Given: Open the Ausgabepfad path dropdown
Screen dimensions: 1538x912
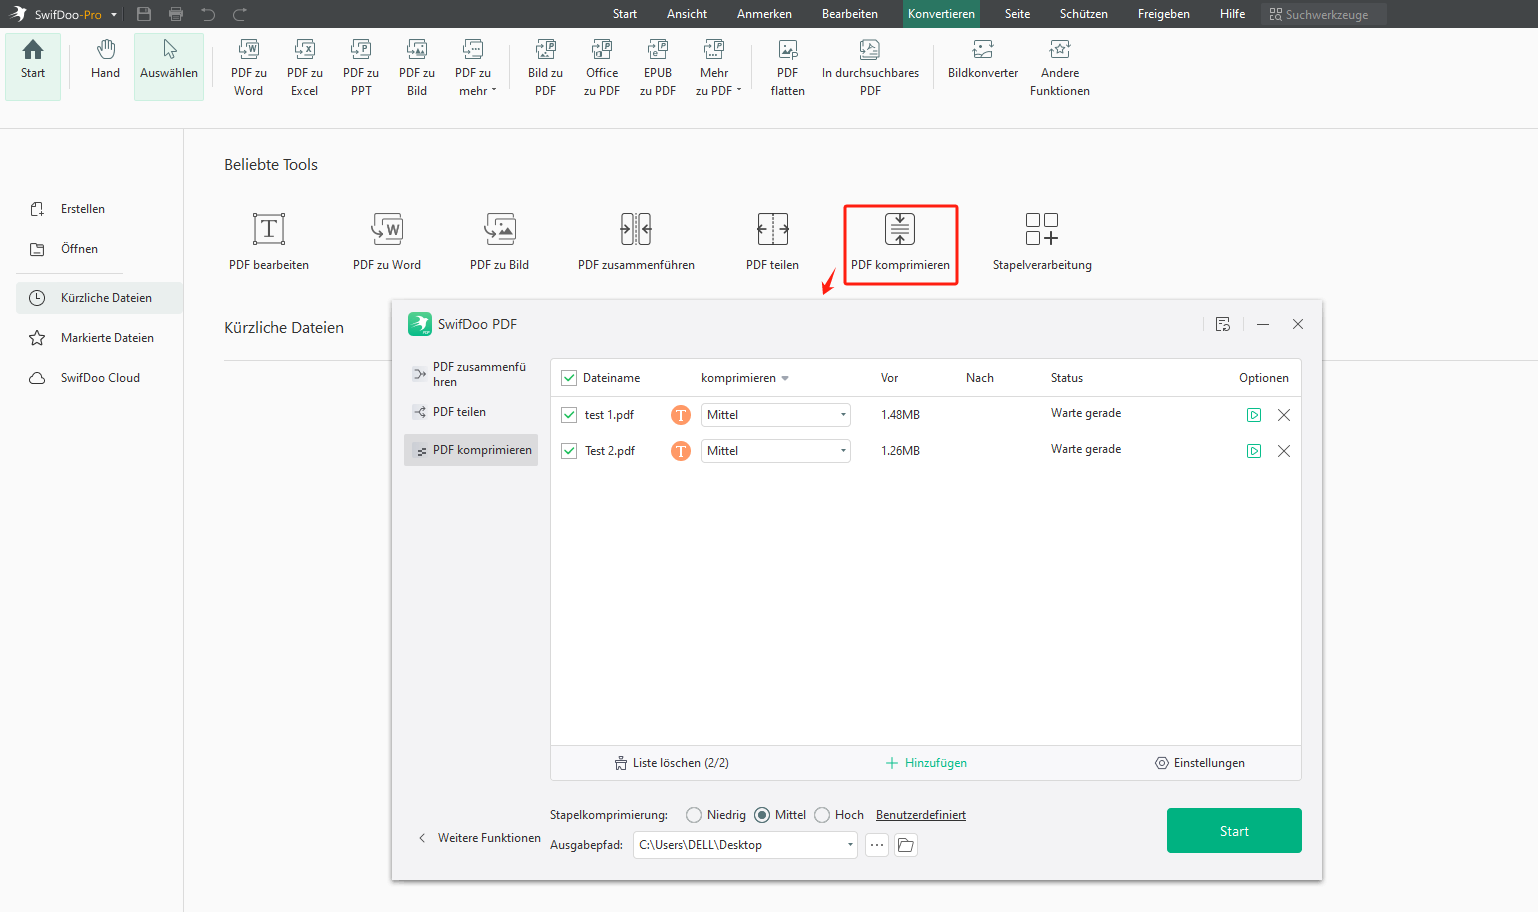Looking at the screenshot, I should pyautogui.click(x=850, y=845).
